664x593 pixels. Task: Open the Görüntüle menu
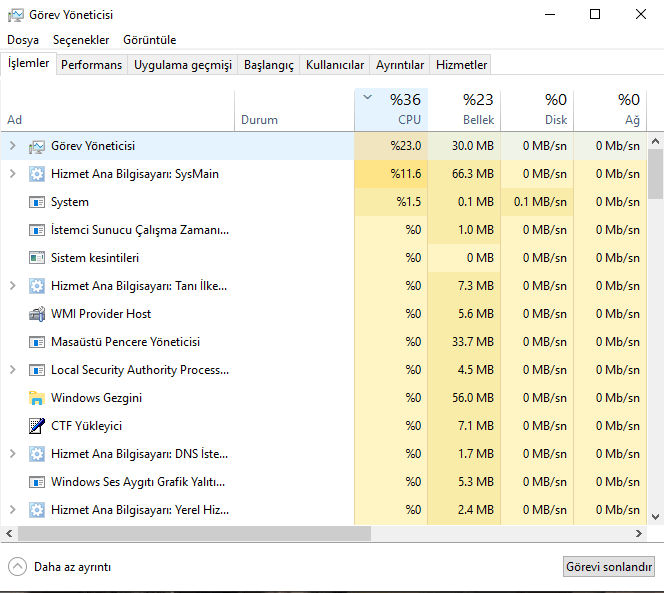149,40
